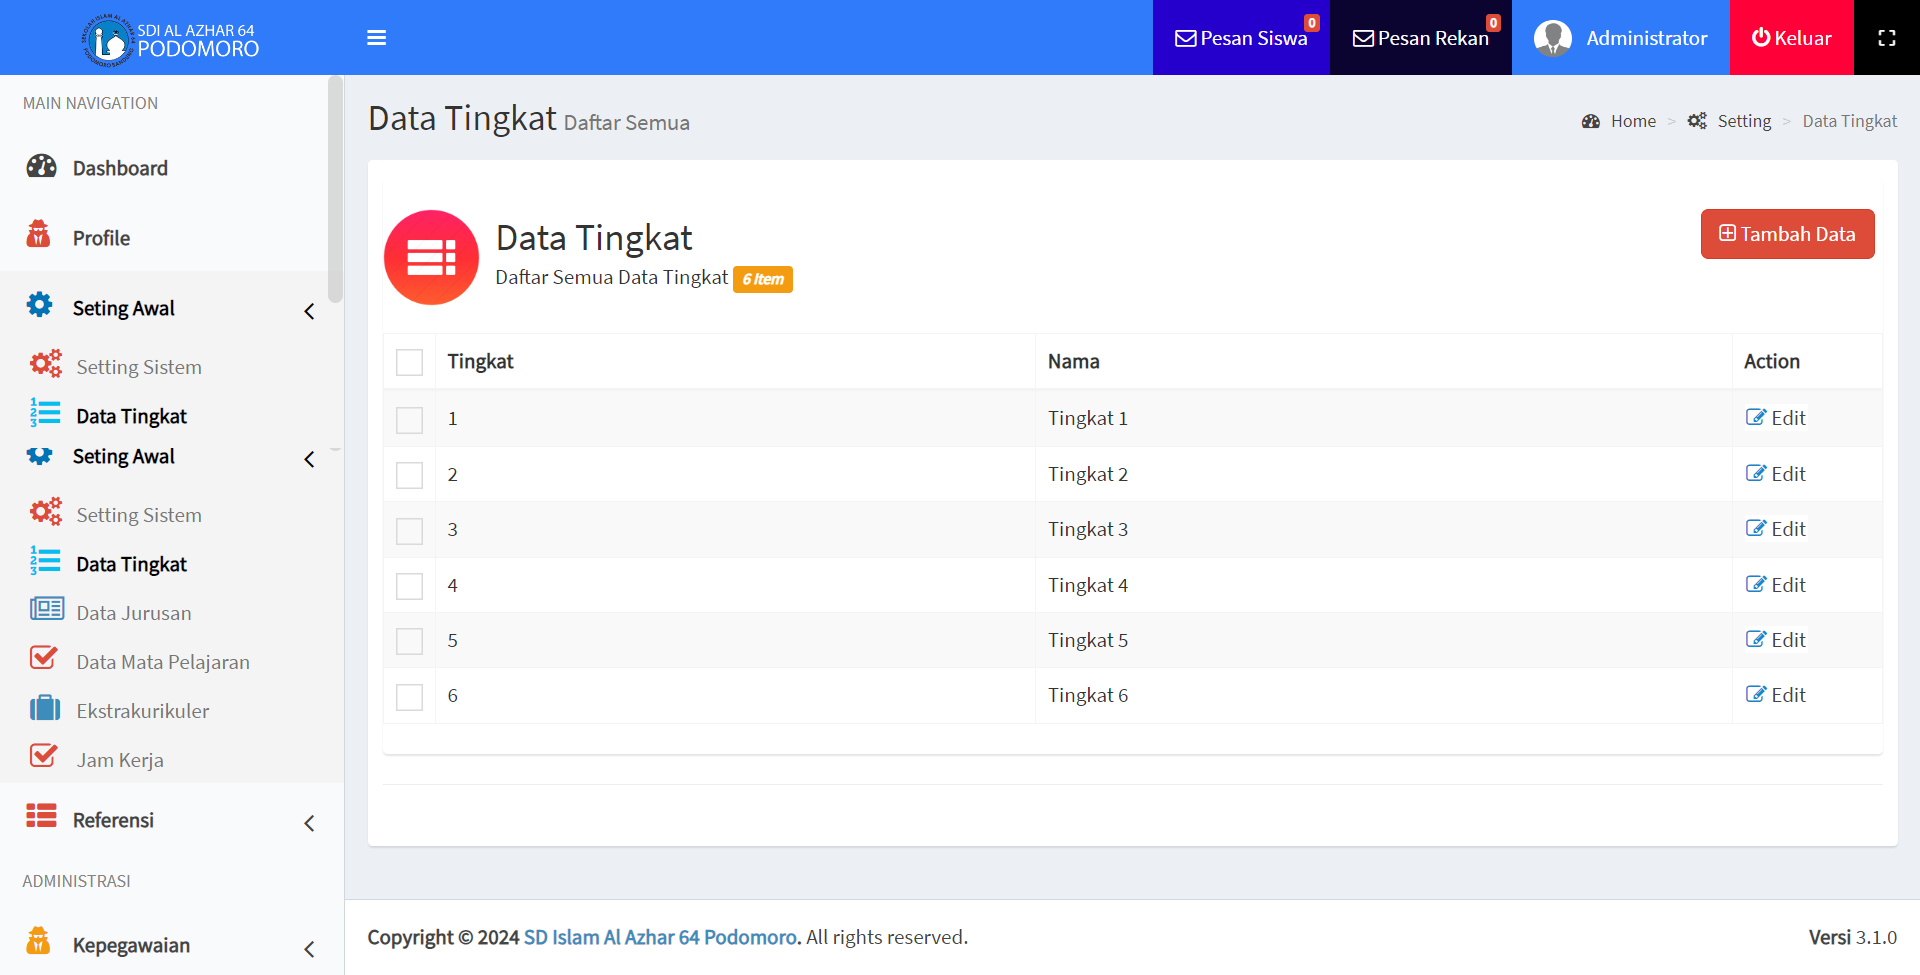
Task: Open Data Mata Pelajaran menu item
Action: 163,662
